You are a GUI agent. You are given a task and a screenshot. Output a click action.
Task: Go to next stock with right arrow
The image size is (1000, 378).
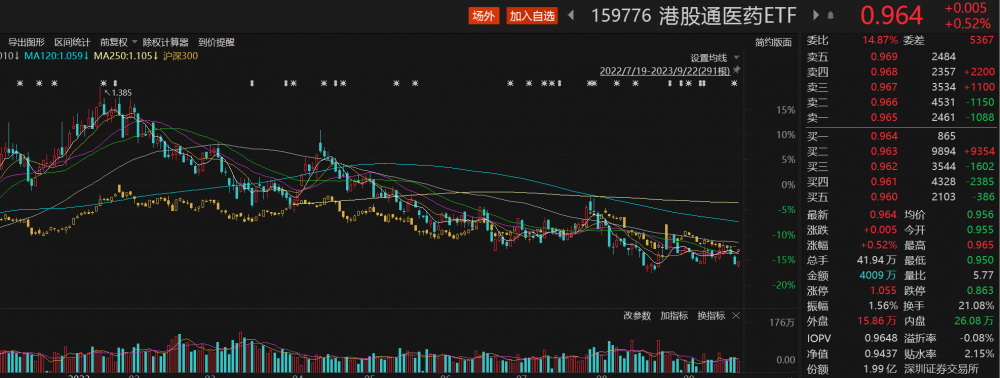[816, 15]
